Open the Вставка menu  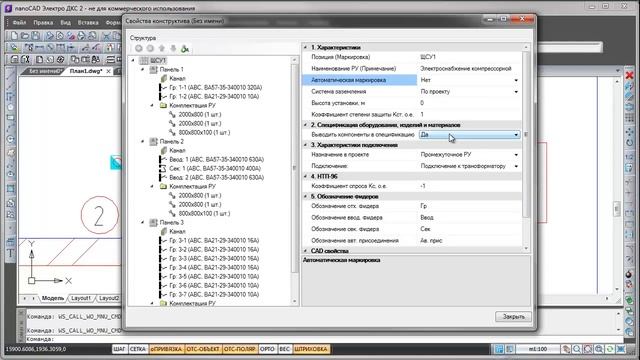tap(88, 22)
